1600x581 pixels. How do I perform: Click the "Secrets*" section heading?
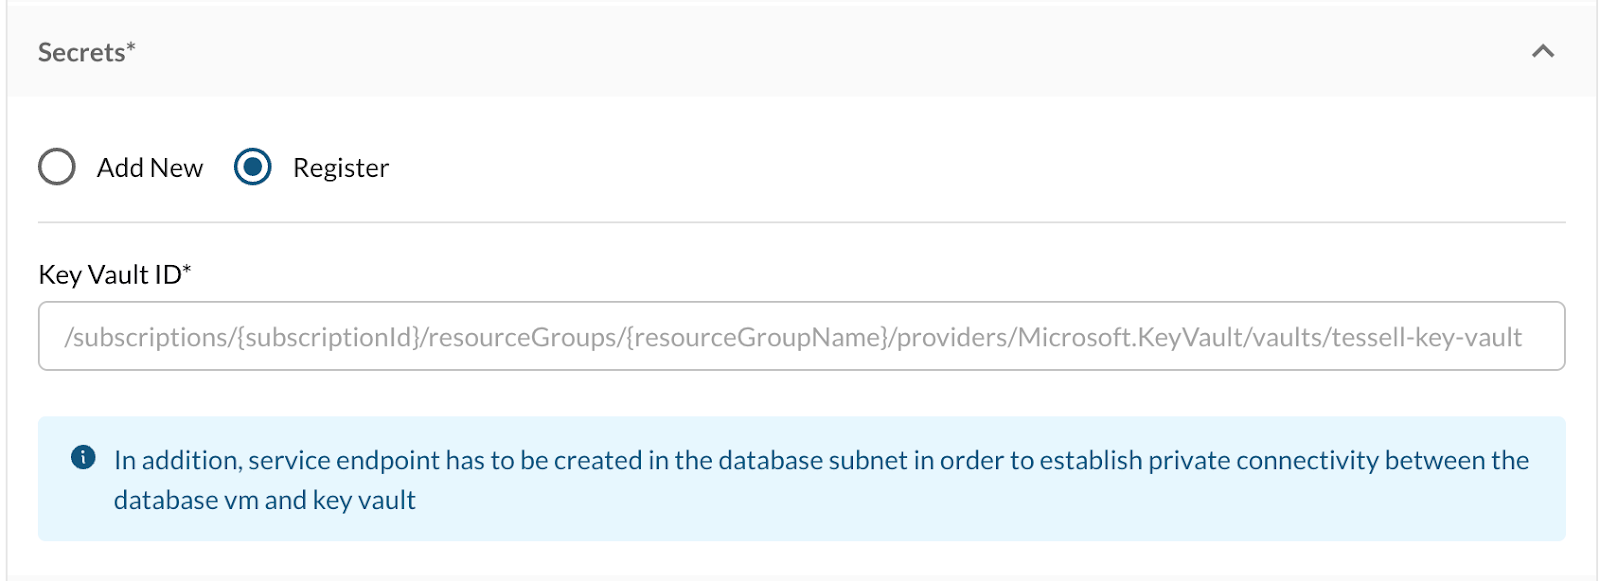[x=81, y=53]
